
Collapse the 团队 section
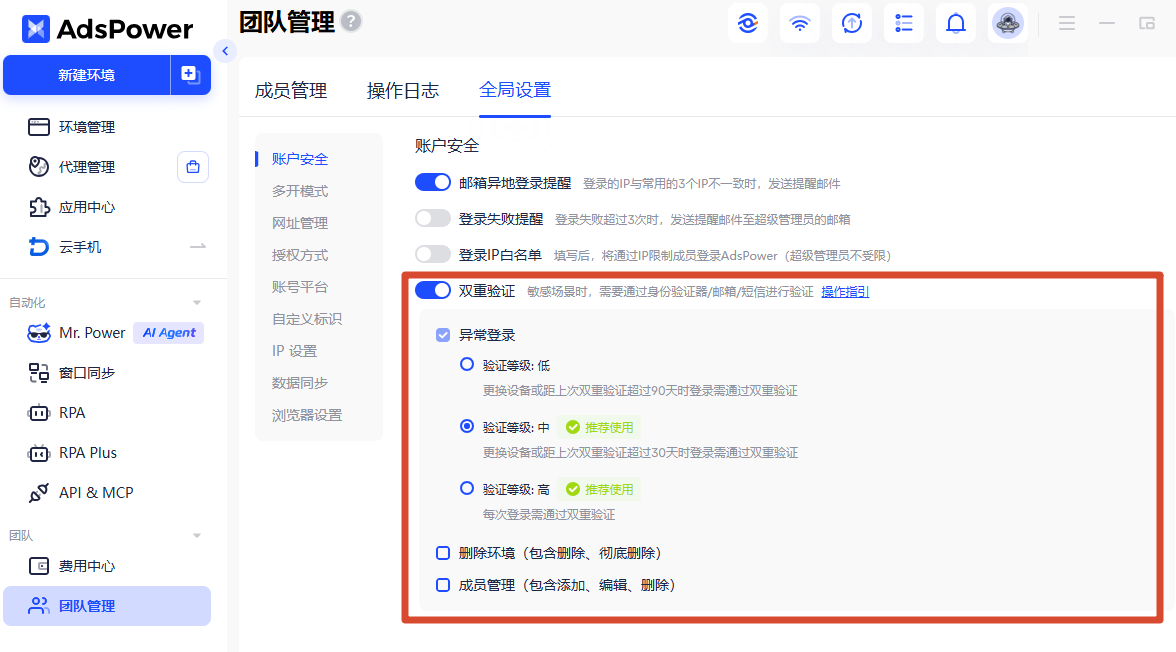click(197, 536)
